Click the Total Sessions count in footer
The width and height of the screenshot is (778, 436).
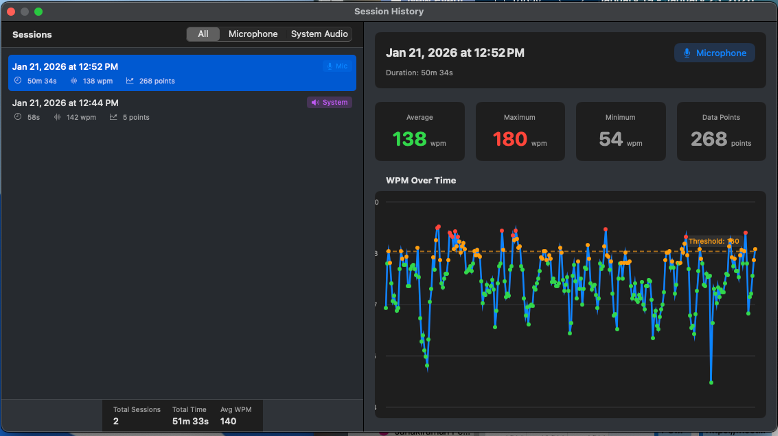(x=116, y=421)
